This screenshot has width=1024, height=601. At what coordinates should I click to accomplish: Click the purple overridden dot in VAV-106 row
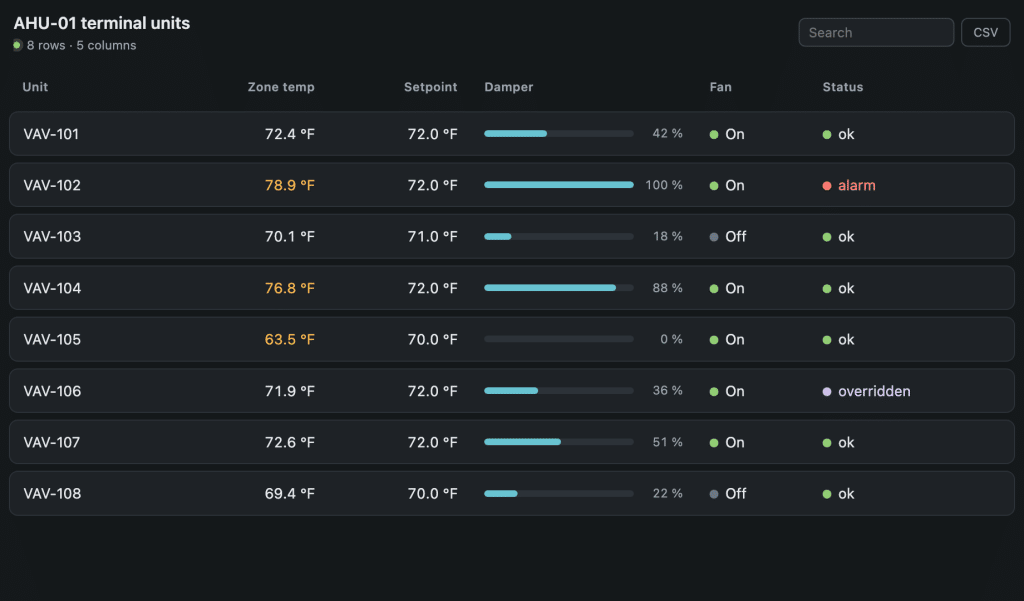(x=827, y=392)
